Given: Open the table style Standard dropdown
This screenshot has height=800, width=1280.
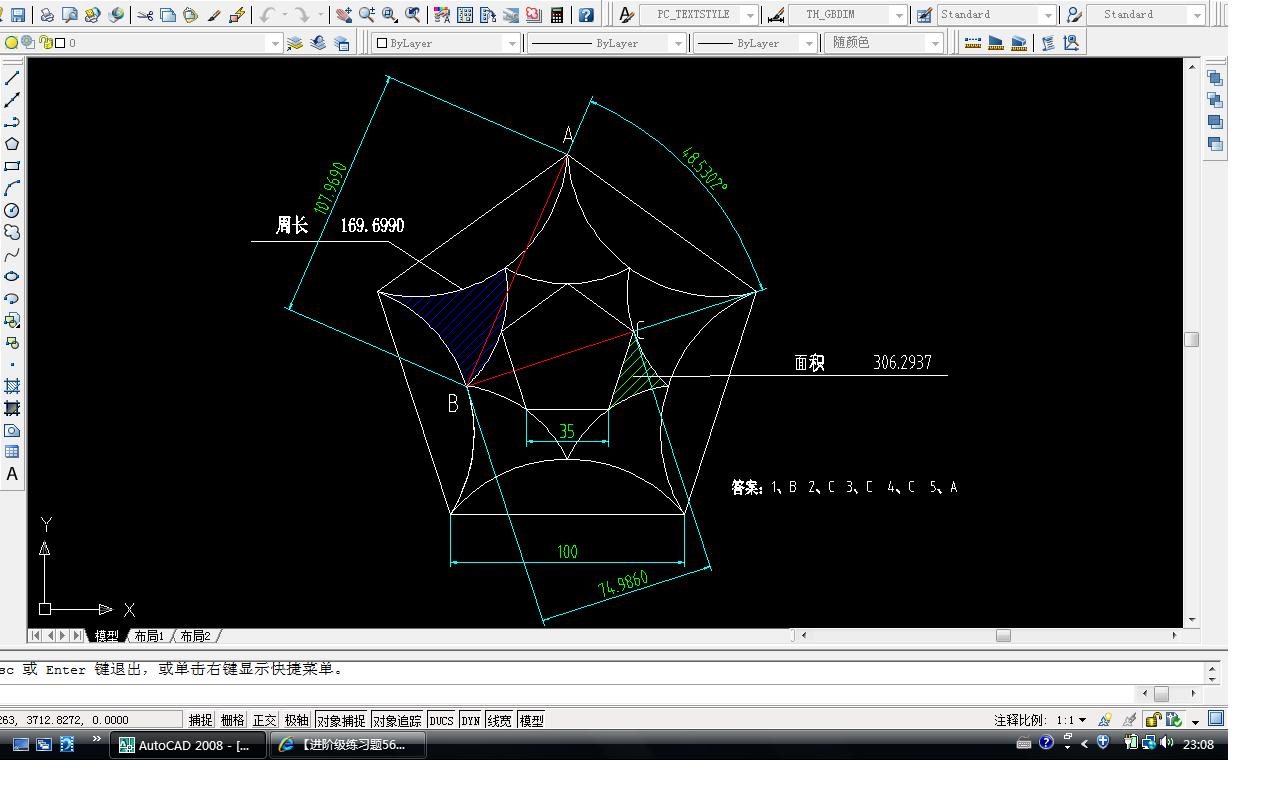Looking at the screenshot, I should pos(1047,15).
